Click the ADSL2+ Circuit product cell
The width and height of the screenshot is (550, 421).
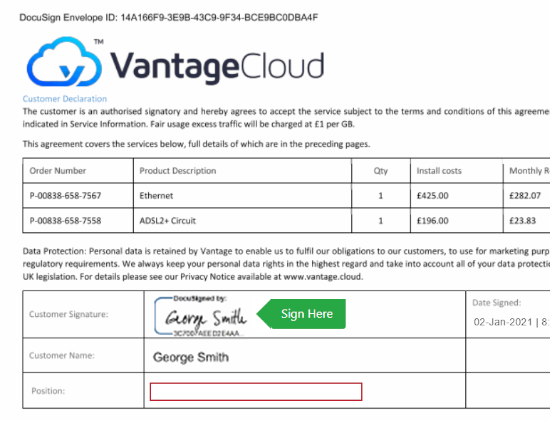click(242, 221)
